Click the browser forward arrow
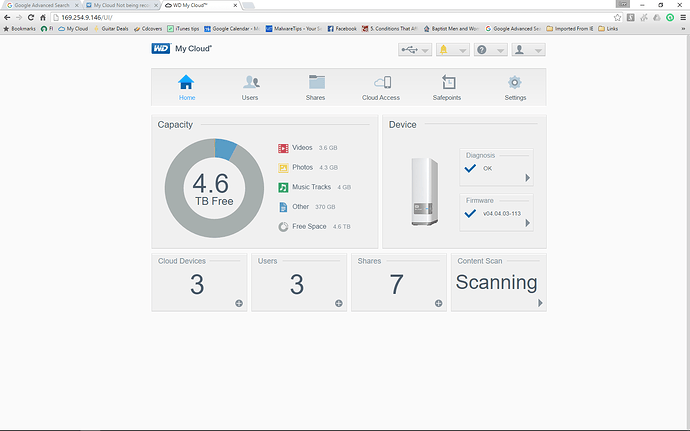This screenshot has height=431, width=690. point(19,18)
